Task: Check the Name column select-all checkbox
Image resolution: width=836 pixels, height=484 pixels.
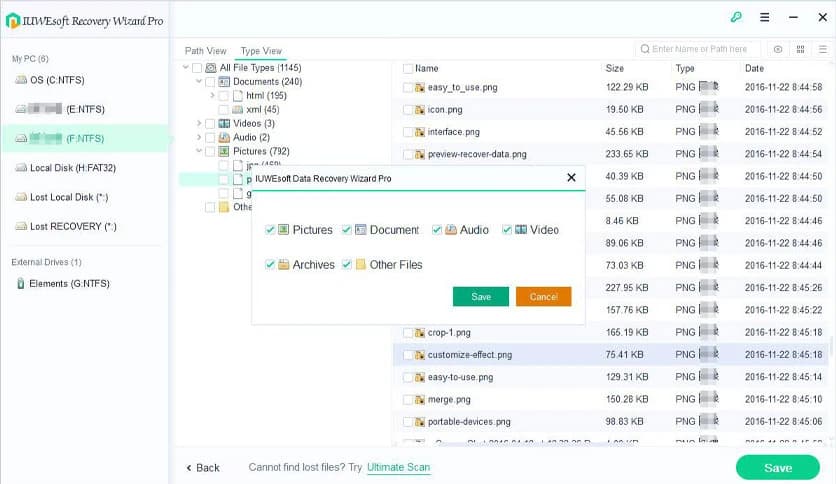Action: [x=408, y=68]
